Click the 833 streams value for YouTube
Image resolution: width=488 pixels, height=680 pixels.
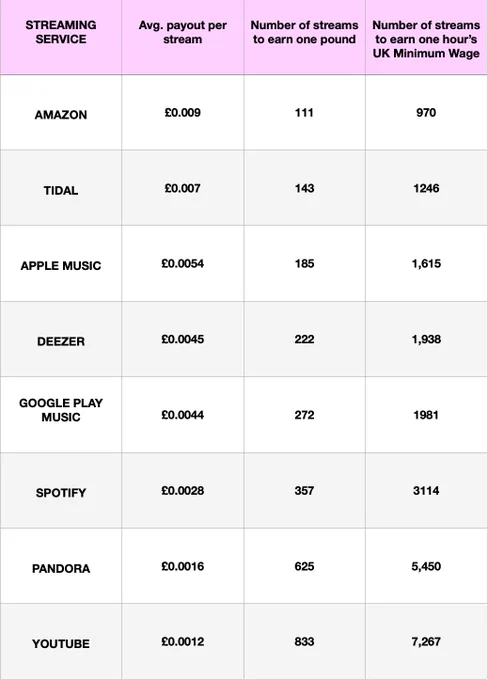point(304,641)
